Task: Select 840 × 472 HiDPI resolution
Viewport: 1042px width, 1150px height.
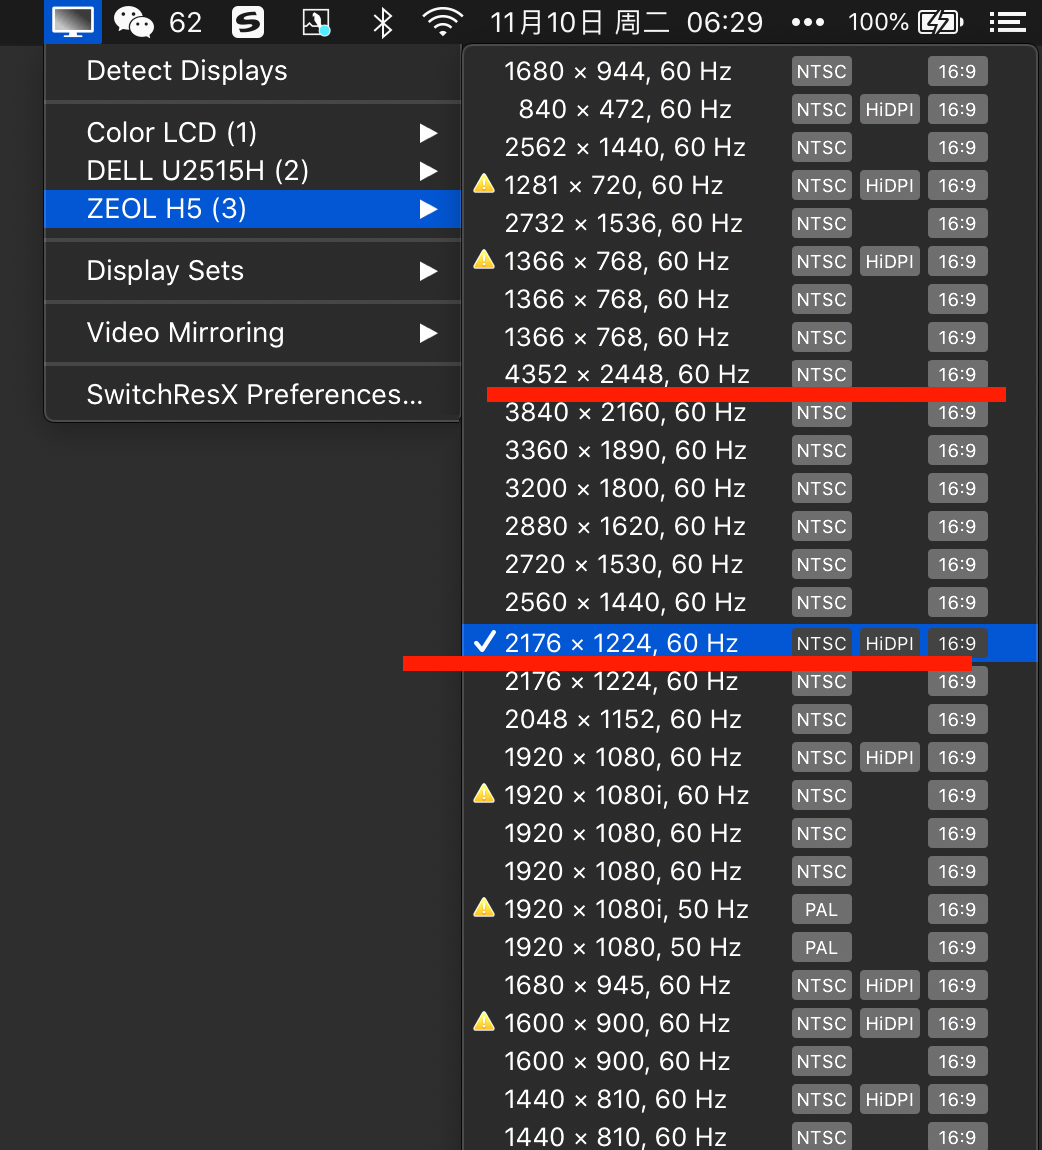Action: tap(625, 109)
